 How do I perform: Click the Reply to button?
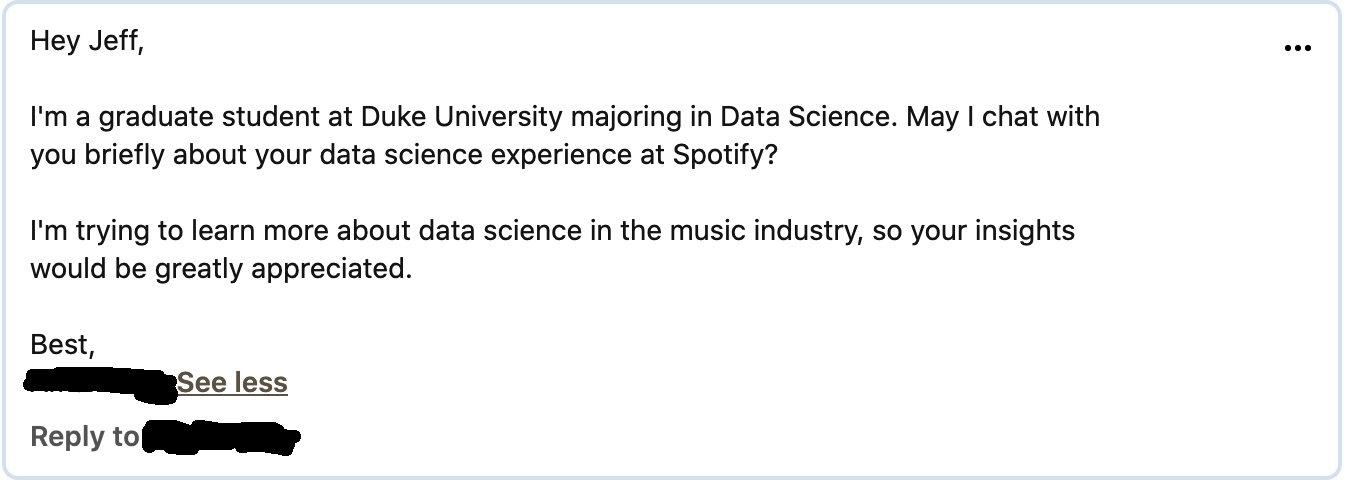(x=85, y=437)
